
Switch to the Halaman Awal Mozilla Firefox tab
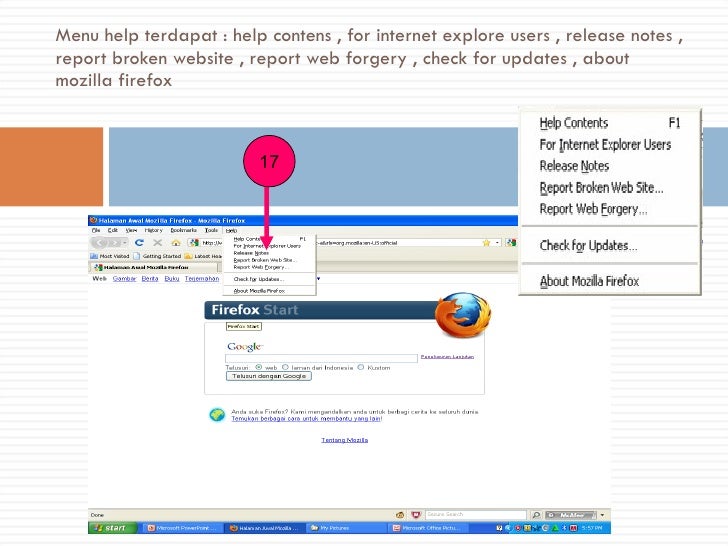click(x=153, y=267)
